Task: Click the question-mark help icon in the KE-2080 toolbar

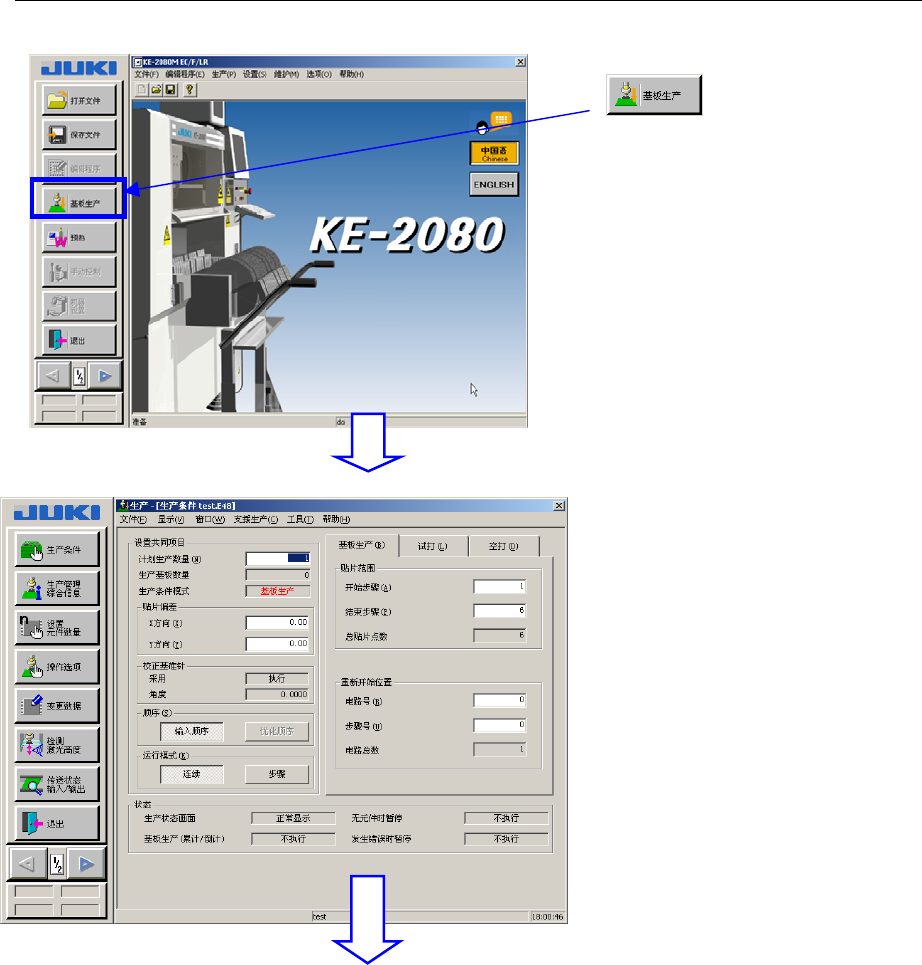Action: tap(190, 90)
